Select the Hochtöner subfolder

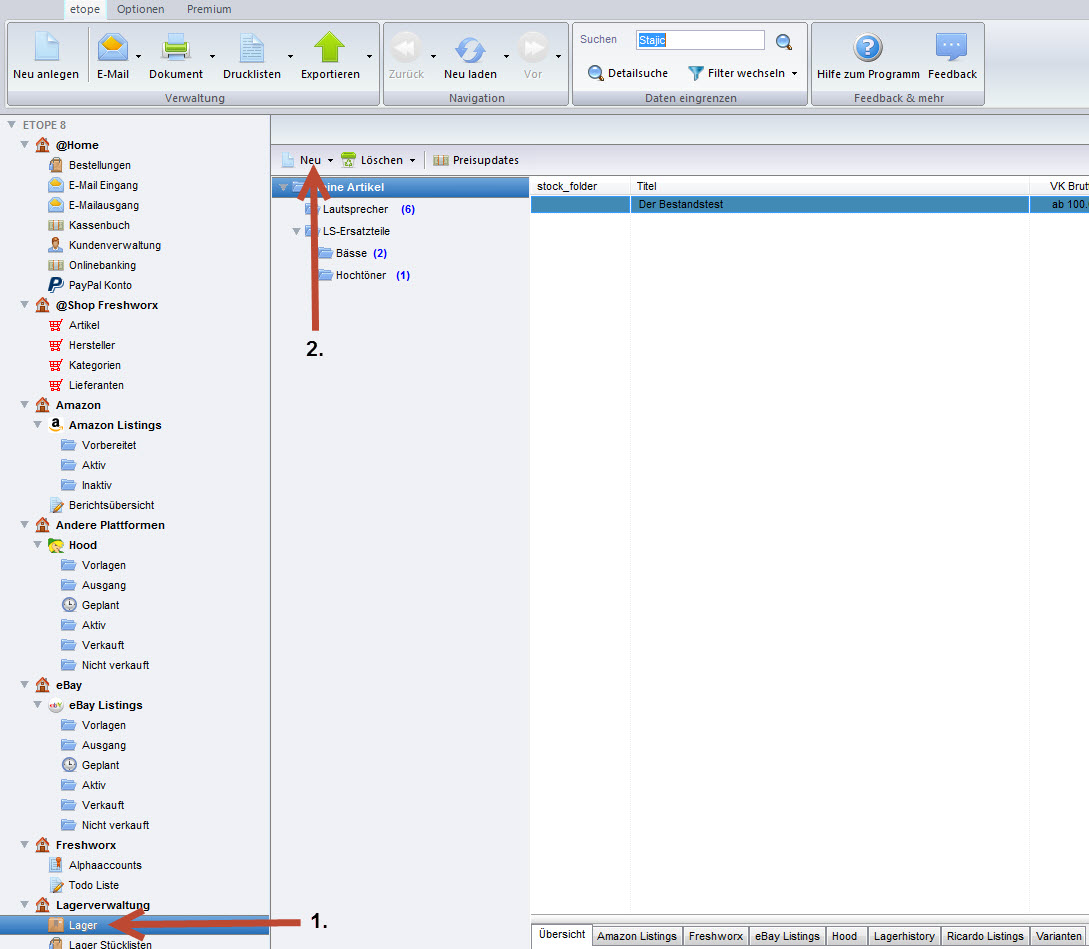tap(360, 275)
